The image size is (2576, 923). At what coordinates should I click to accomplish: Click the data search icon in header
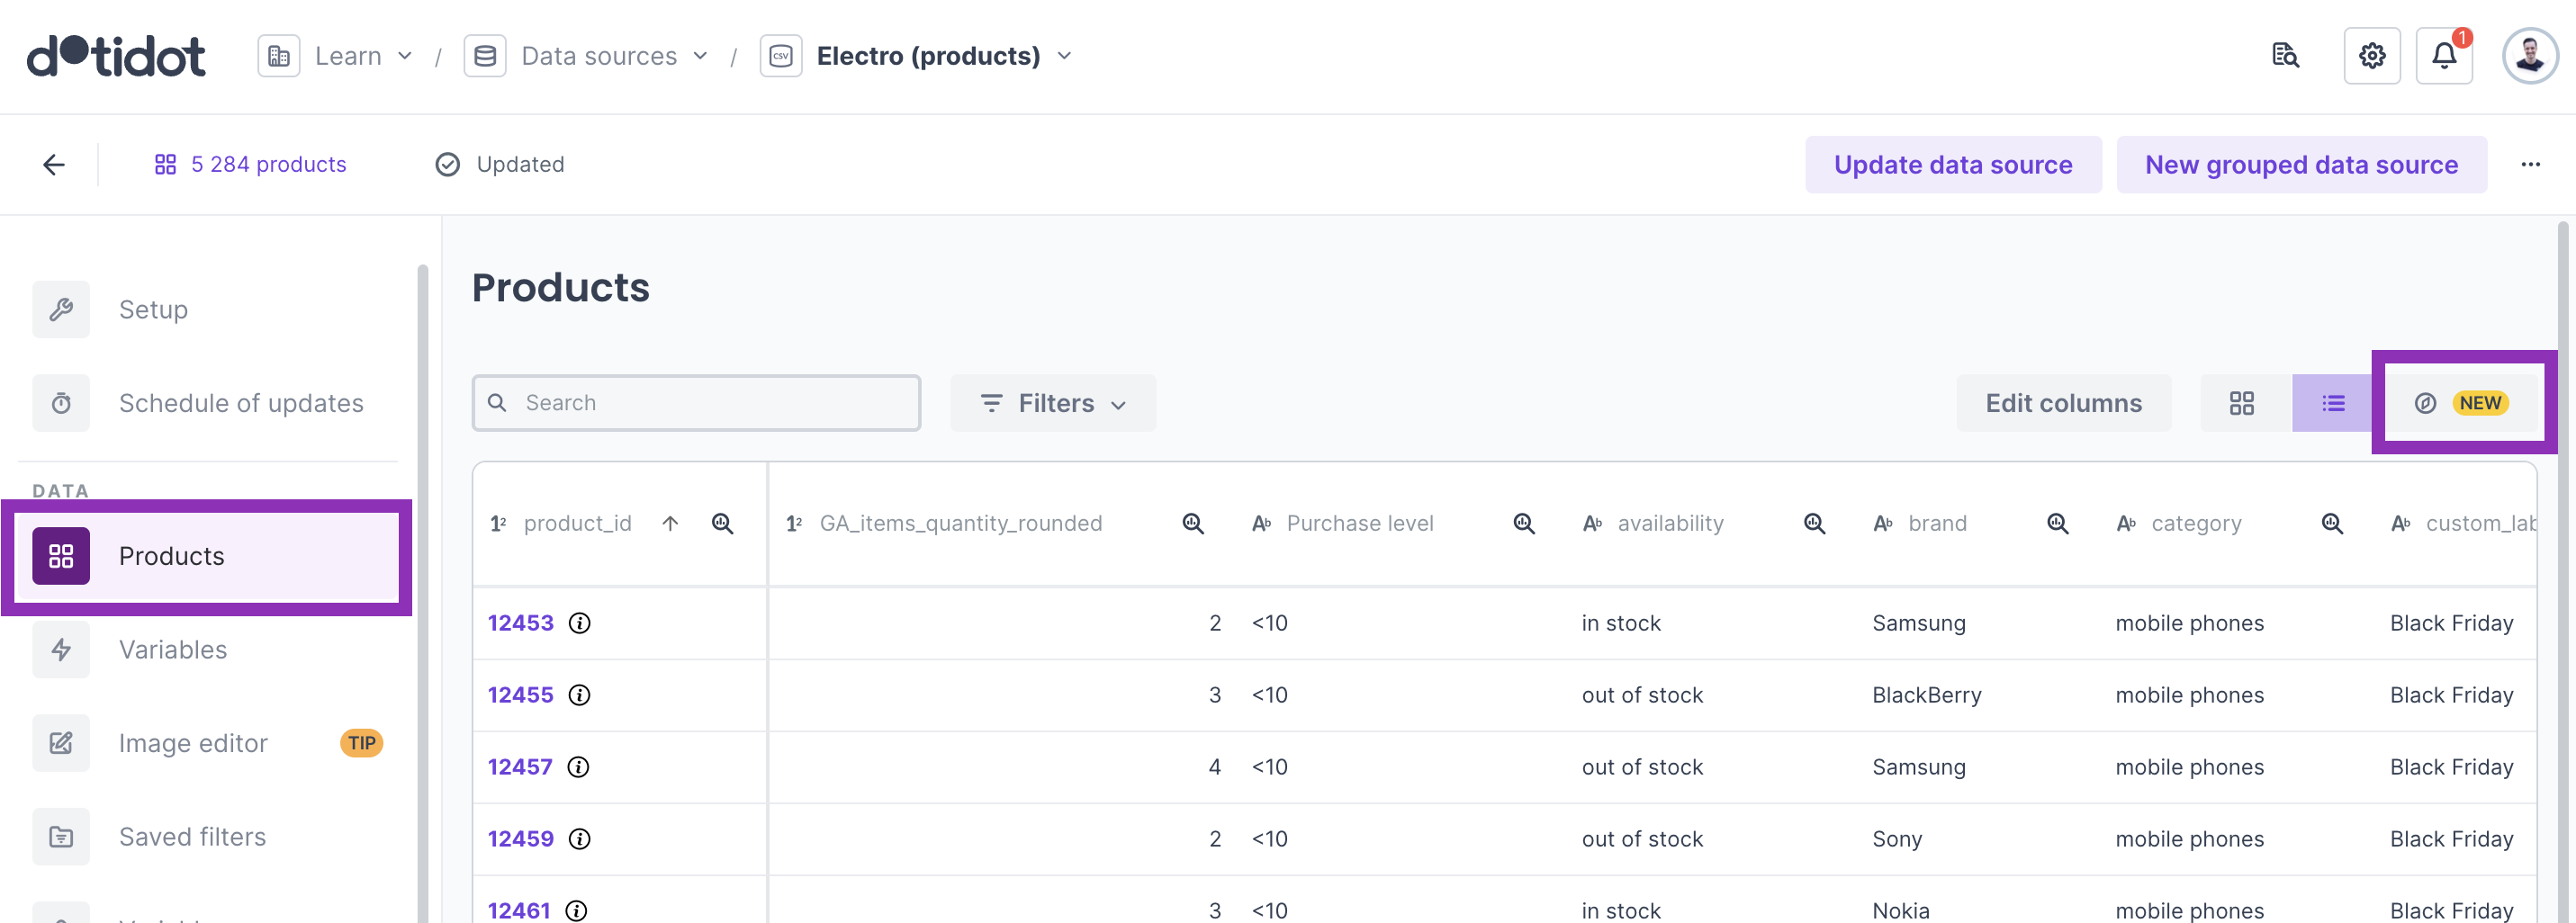pyautogui.click(x=2285, y=56)
